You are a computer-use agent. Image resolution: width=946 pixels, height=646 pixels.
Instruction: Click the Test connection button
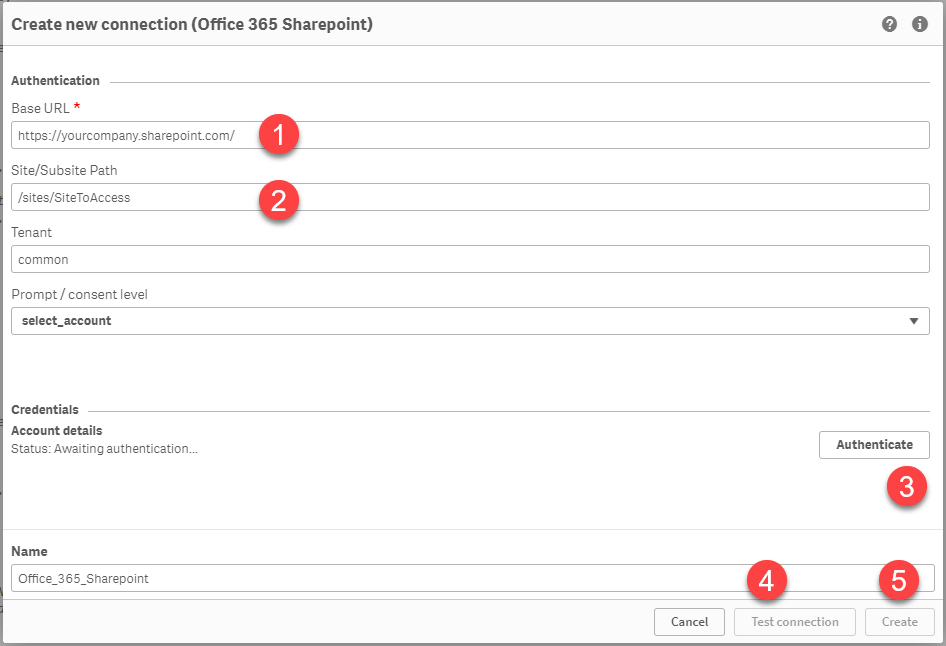795,622
